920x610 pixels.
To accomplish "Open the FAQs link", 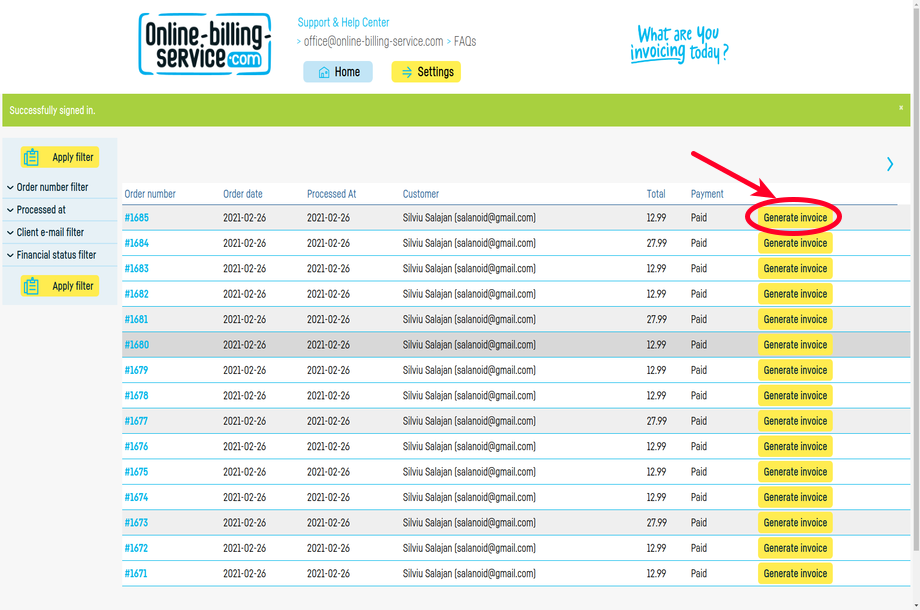I will [x=465, y=42].
